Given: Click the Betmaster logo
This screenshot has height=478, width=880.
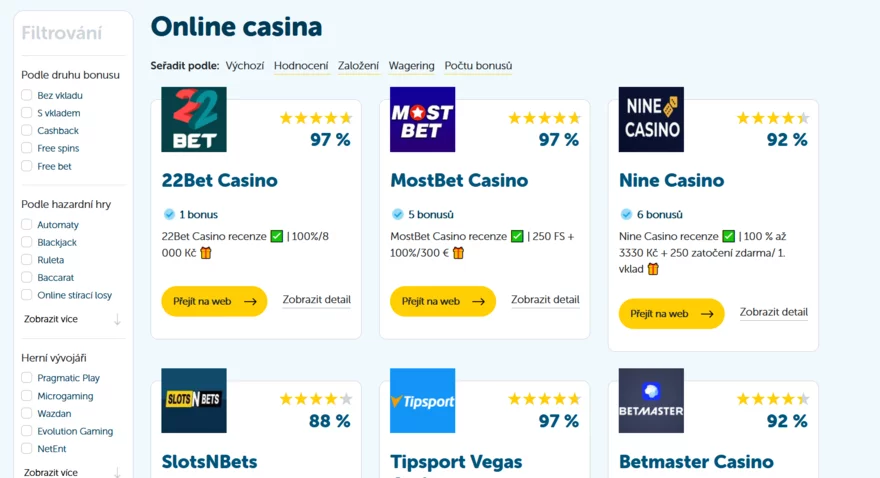Looking at the screenshot, I should pyautogui.click(x=651, y=401).
